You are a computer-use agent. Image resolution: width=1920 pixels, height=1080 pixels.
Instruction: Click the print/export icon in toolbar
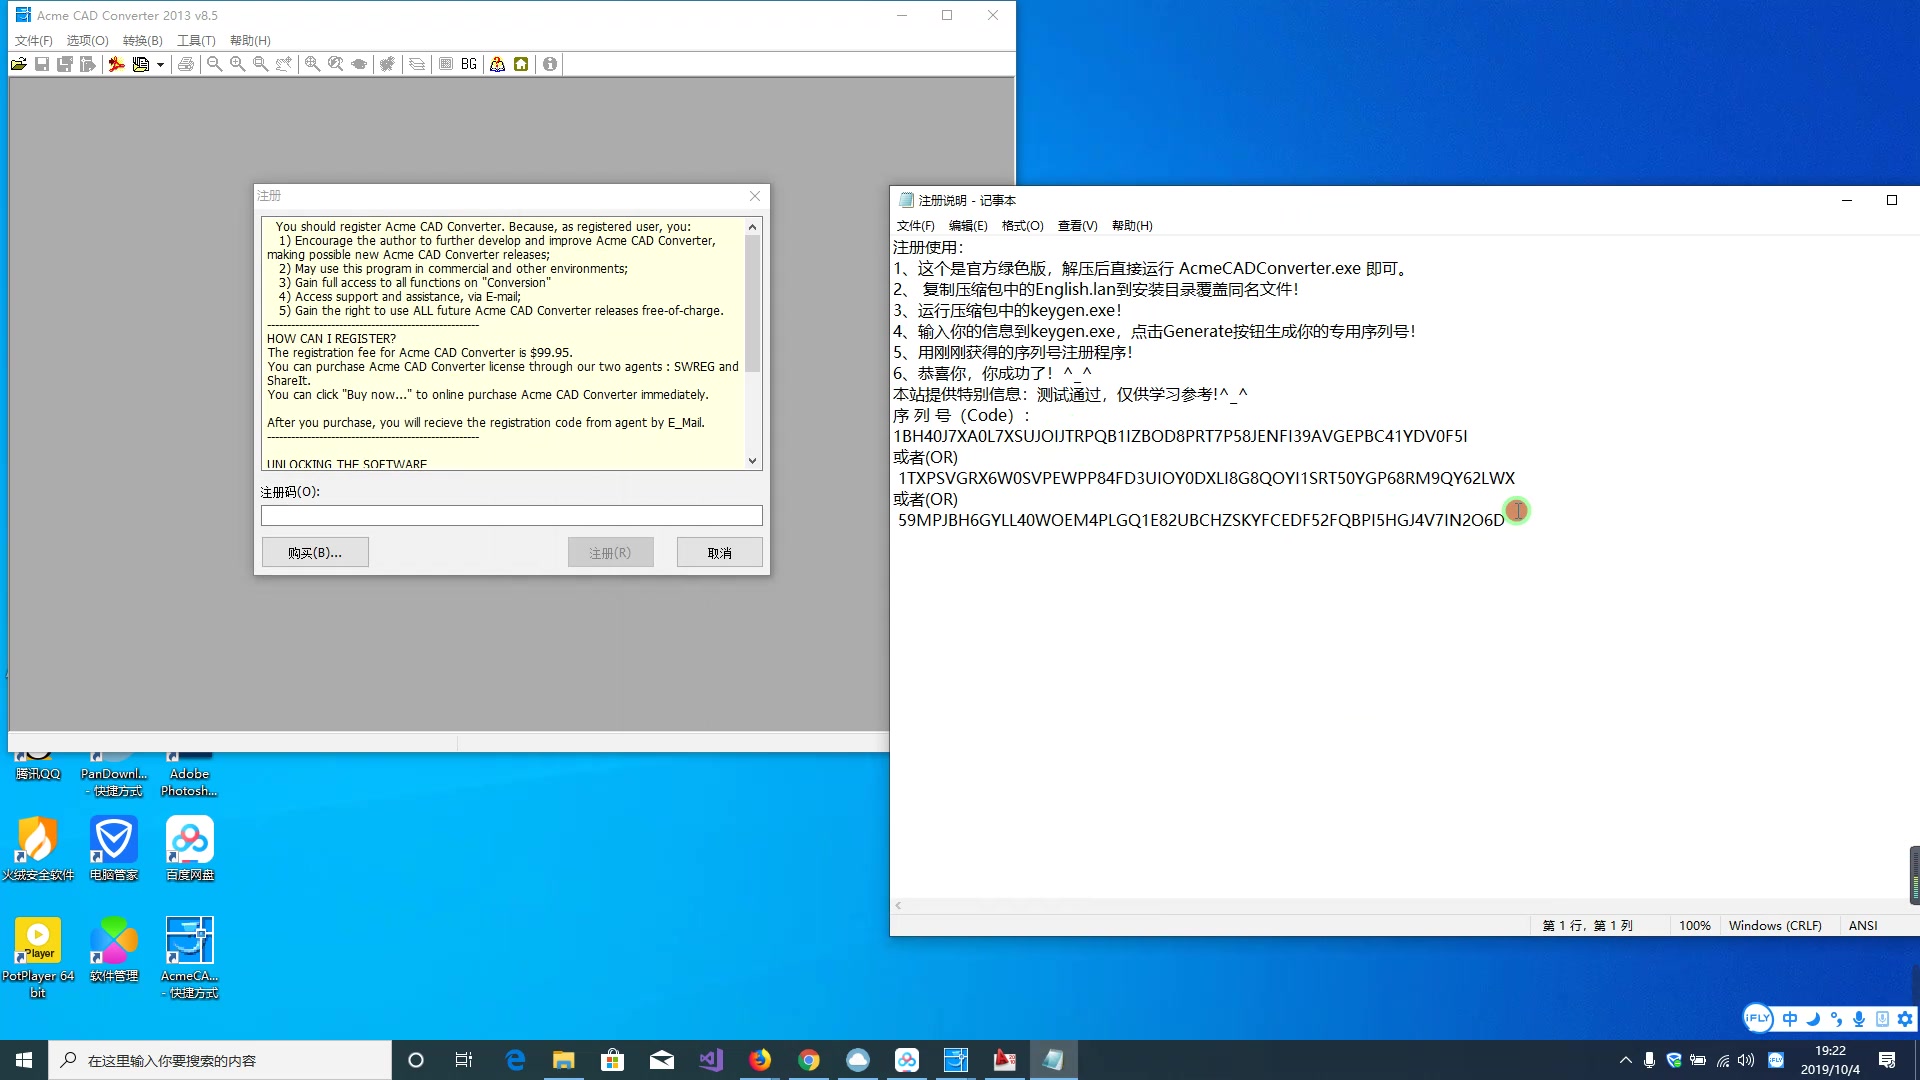coord(185,63)
